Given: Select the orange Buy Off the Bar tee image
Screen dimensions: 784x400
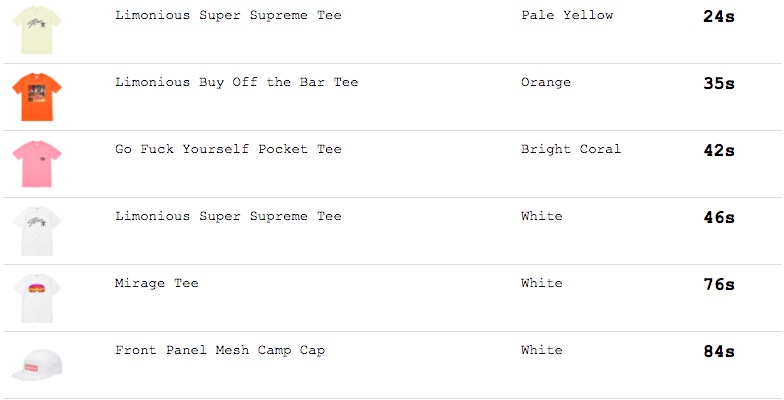Looking at the screenshot, I should coord(37,97).
